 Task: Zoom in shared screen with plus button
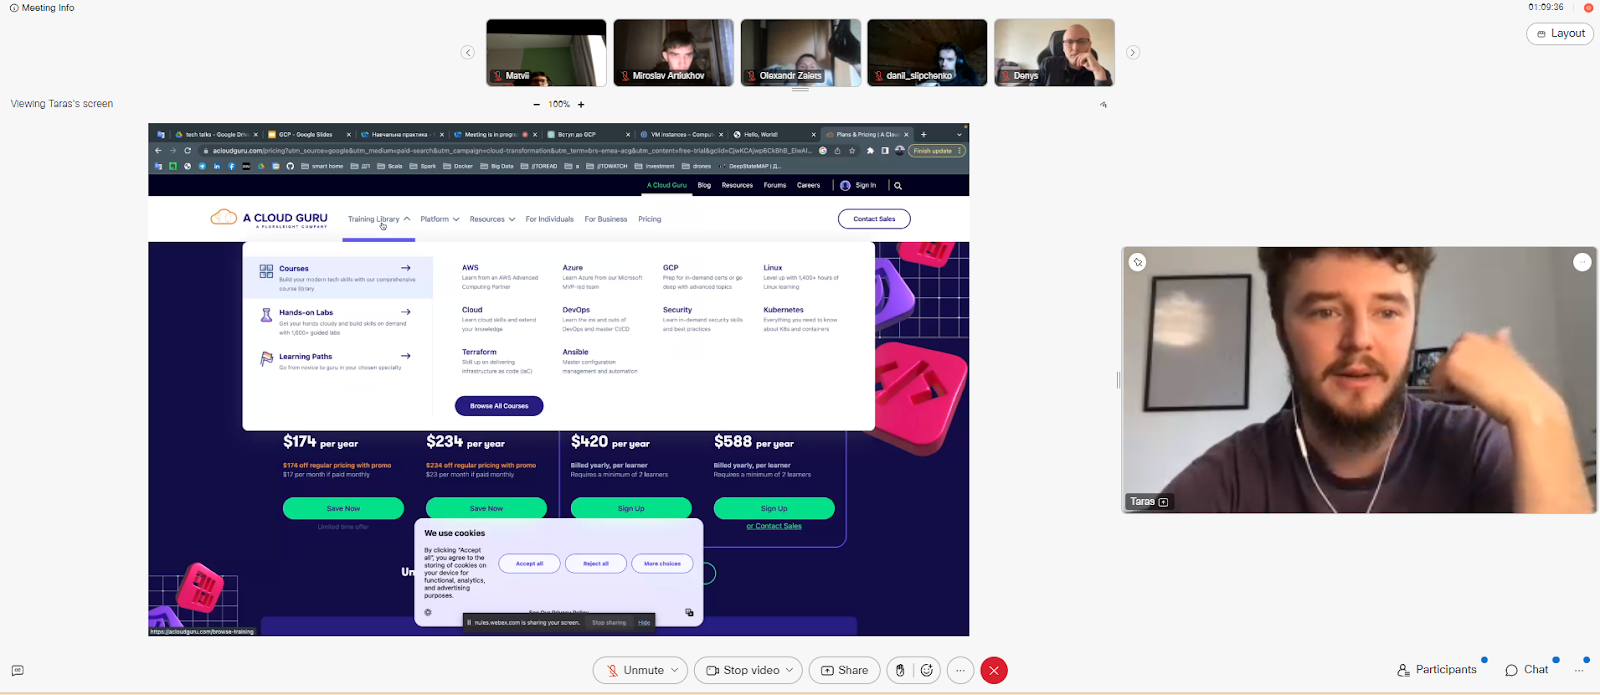click(581, 105)
